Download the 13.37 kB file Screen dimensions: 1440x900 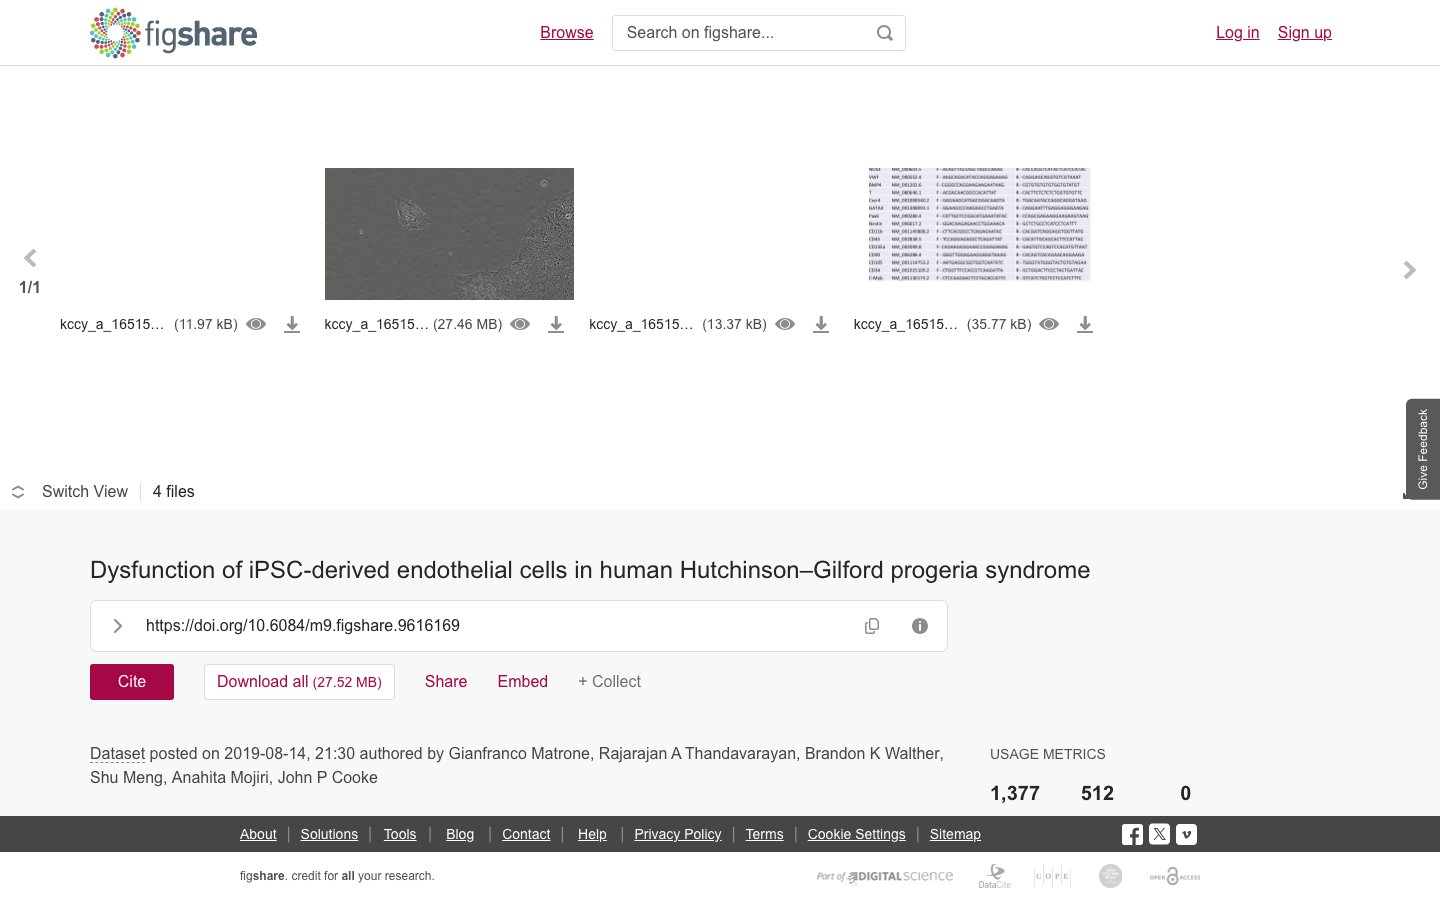821,325
